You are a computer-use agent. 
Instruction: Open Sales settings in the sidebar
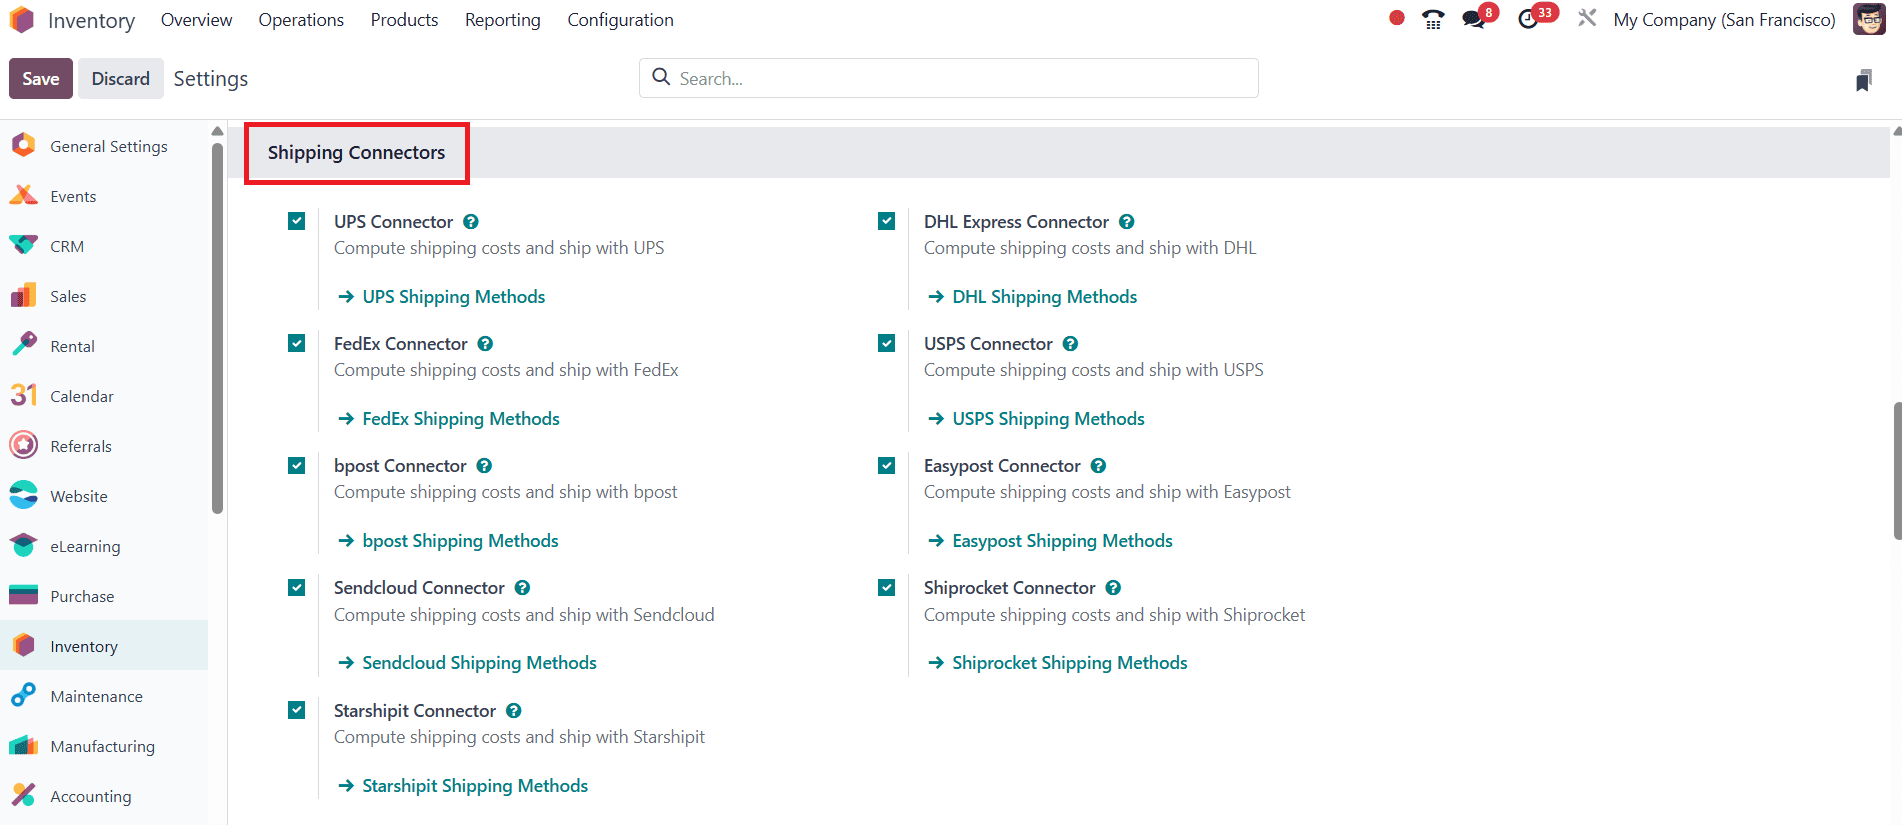coord(104,296)
